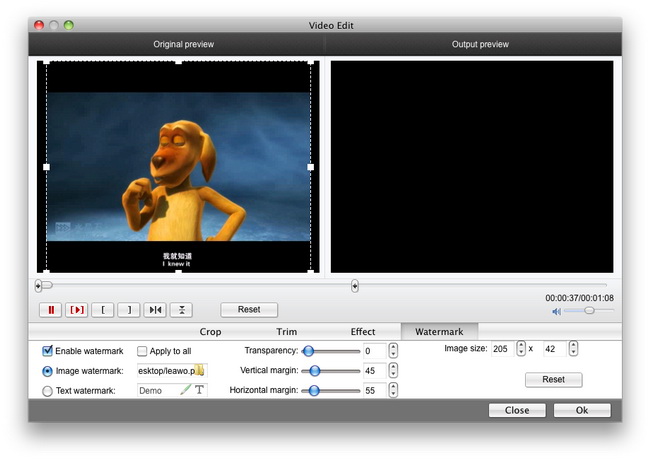Screen dimensions: 650x461
Task: Select the Image watermark radio button
Action: pos(47,371)
